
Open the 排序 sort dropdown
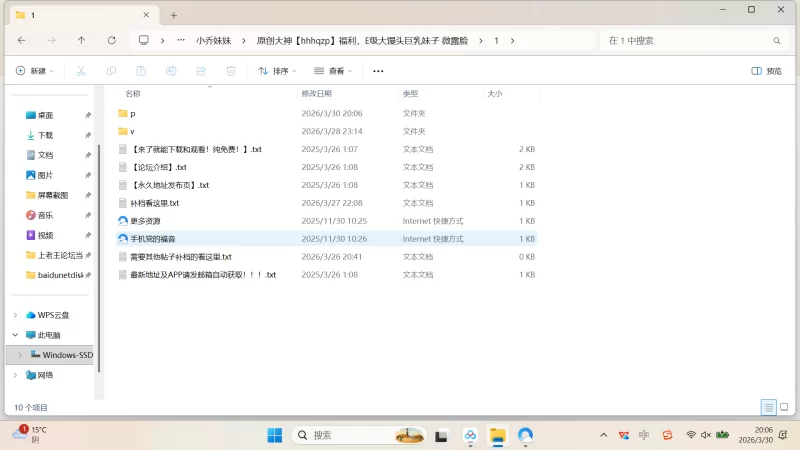278,71
